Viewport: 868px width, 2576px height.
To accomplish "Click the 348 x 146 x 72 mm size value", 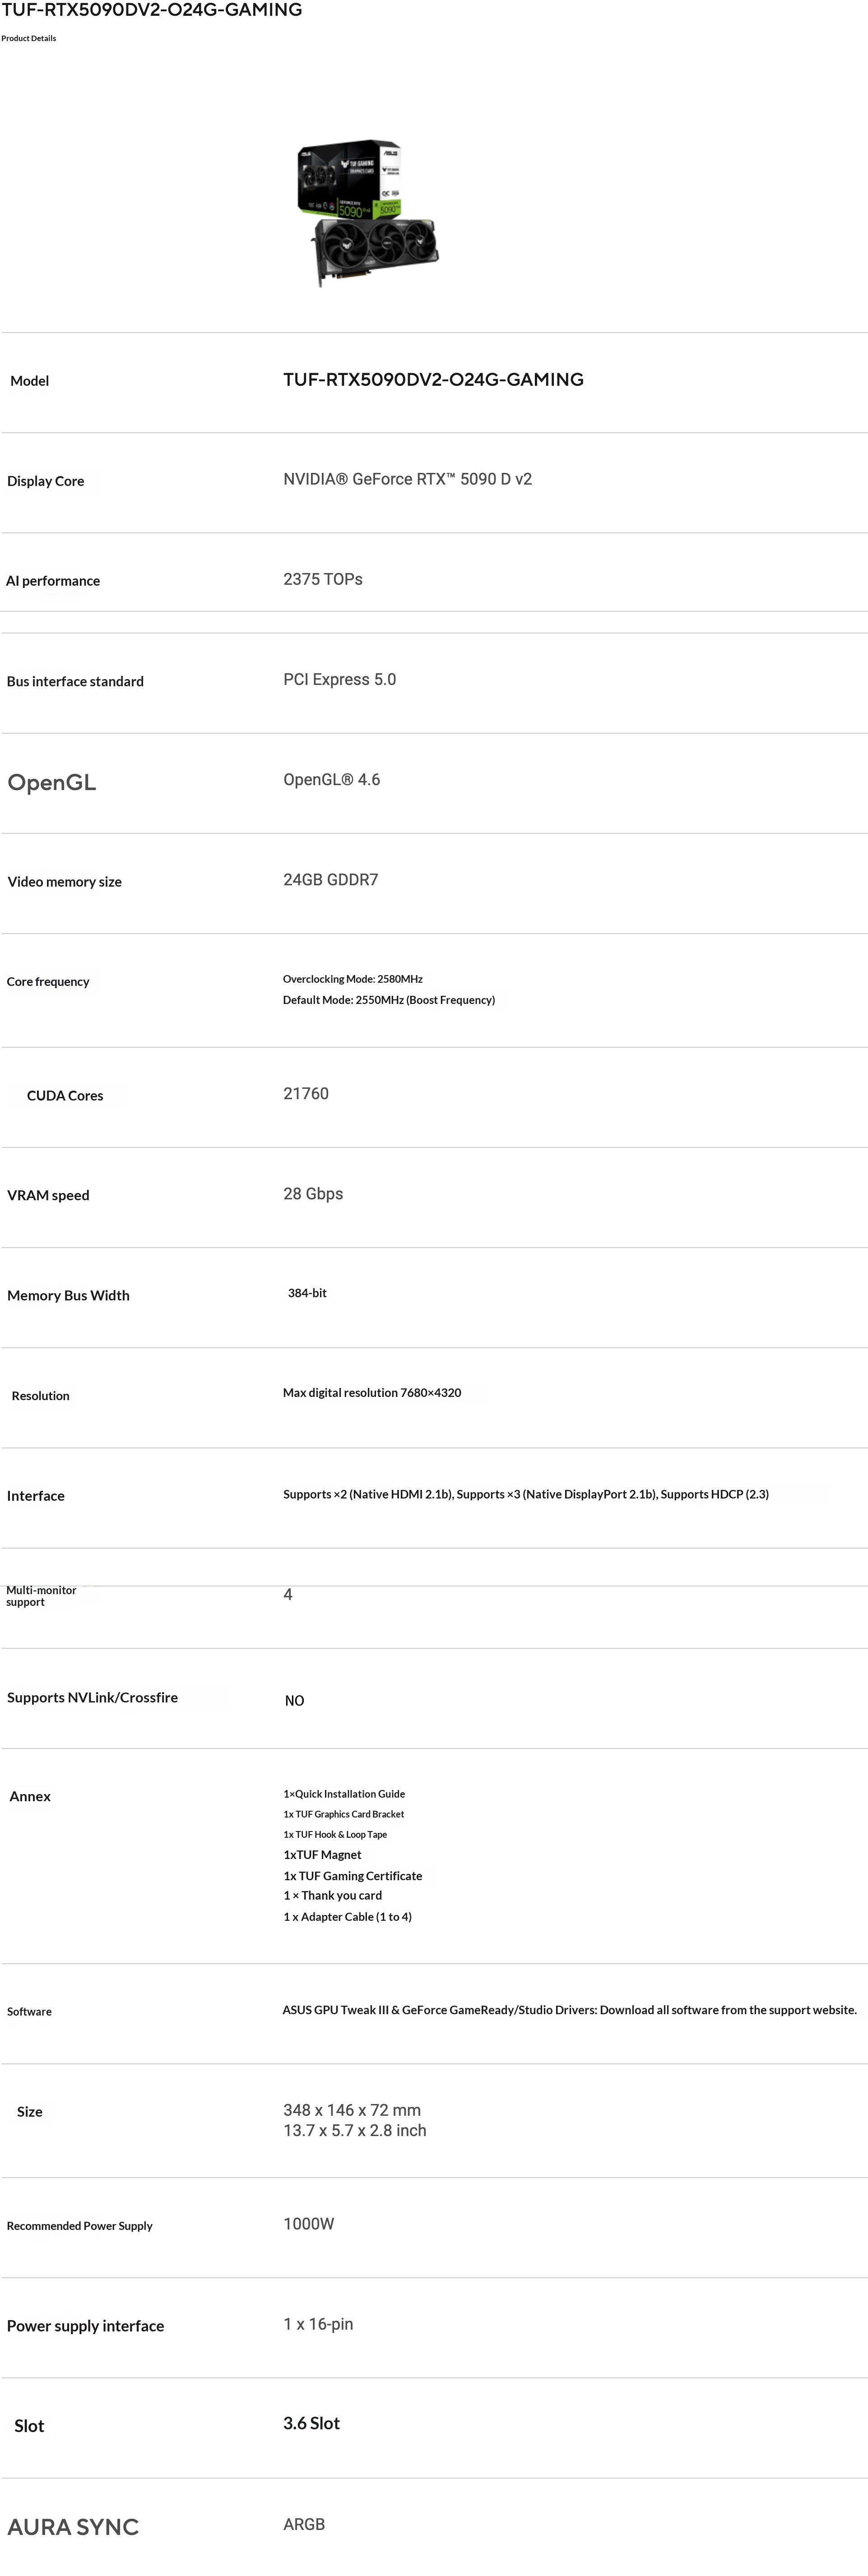I will (x=352, y=2110).
